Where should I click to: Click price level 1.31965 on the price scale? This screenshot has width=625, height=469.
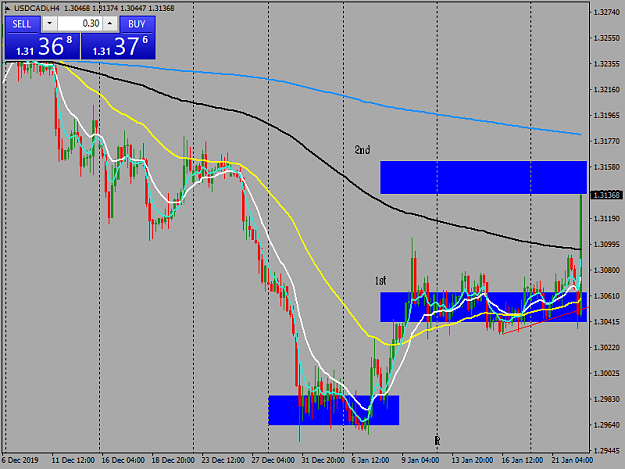coord(607,116)
